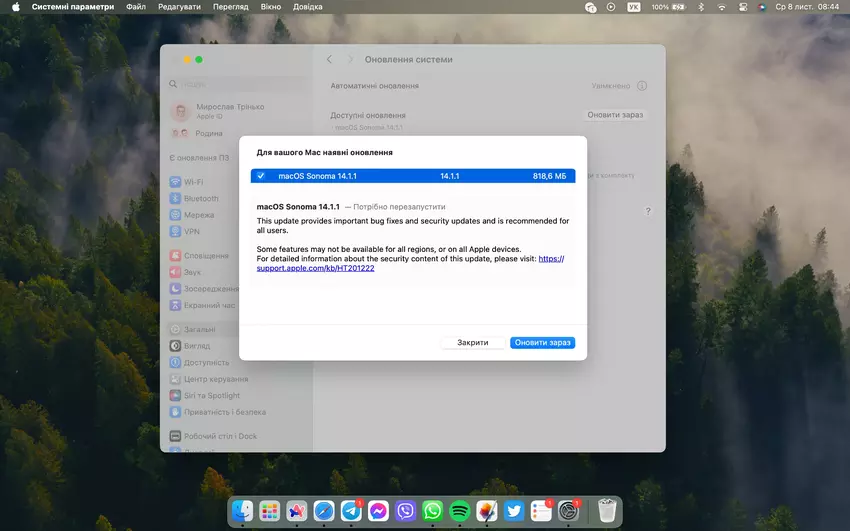Image resolution: width=850 pixels, height=531 pixels.
Task: Click the Twitter Dock icon
Action: 514,511
